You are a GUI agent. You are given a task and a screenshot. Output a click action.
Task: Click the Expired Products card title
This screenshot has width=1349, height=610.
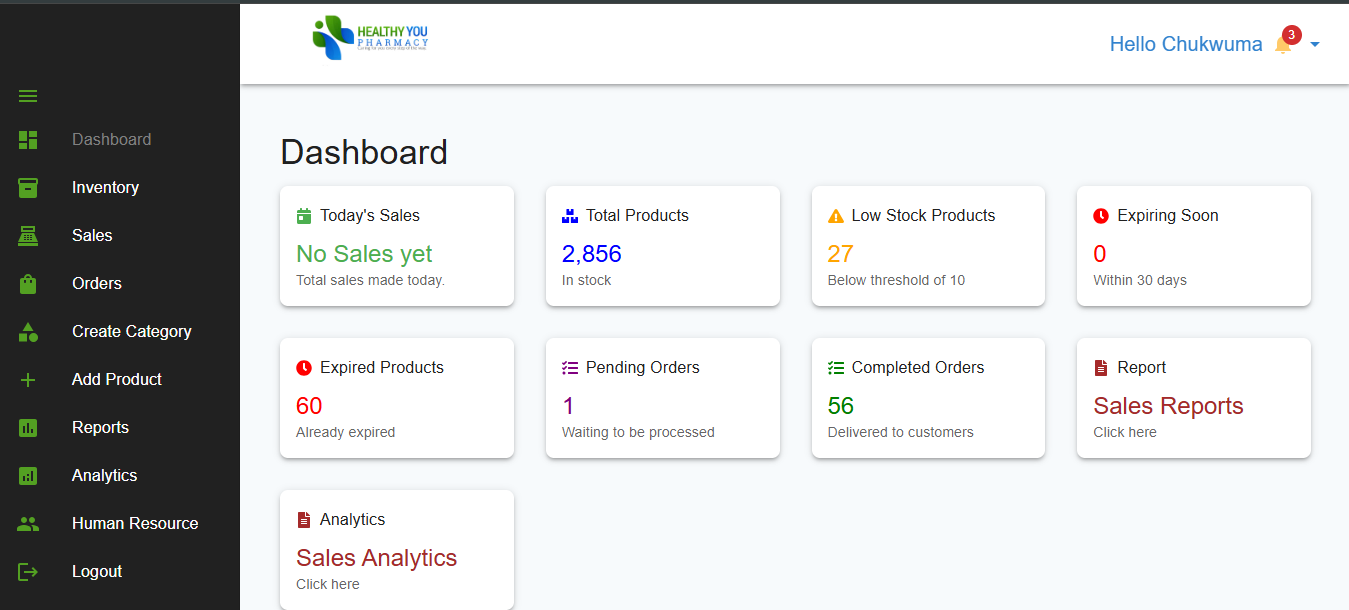pyautogui.click(x=382, y=368)
